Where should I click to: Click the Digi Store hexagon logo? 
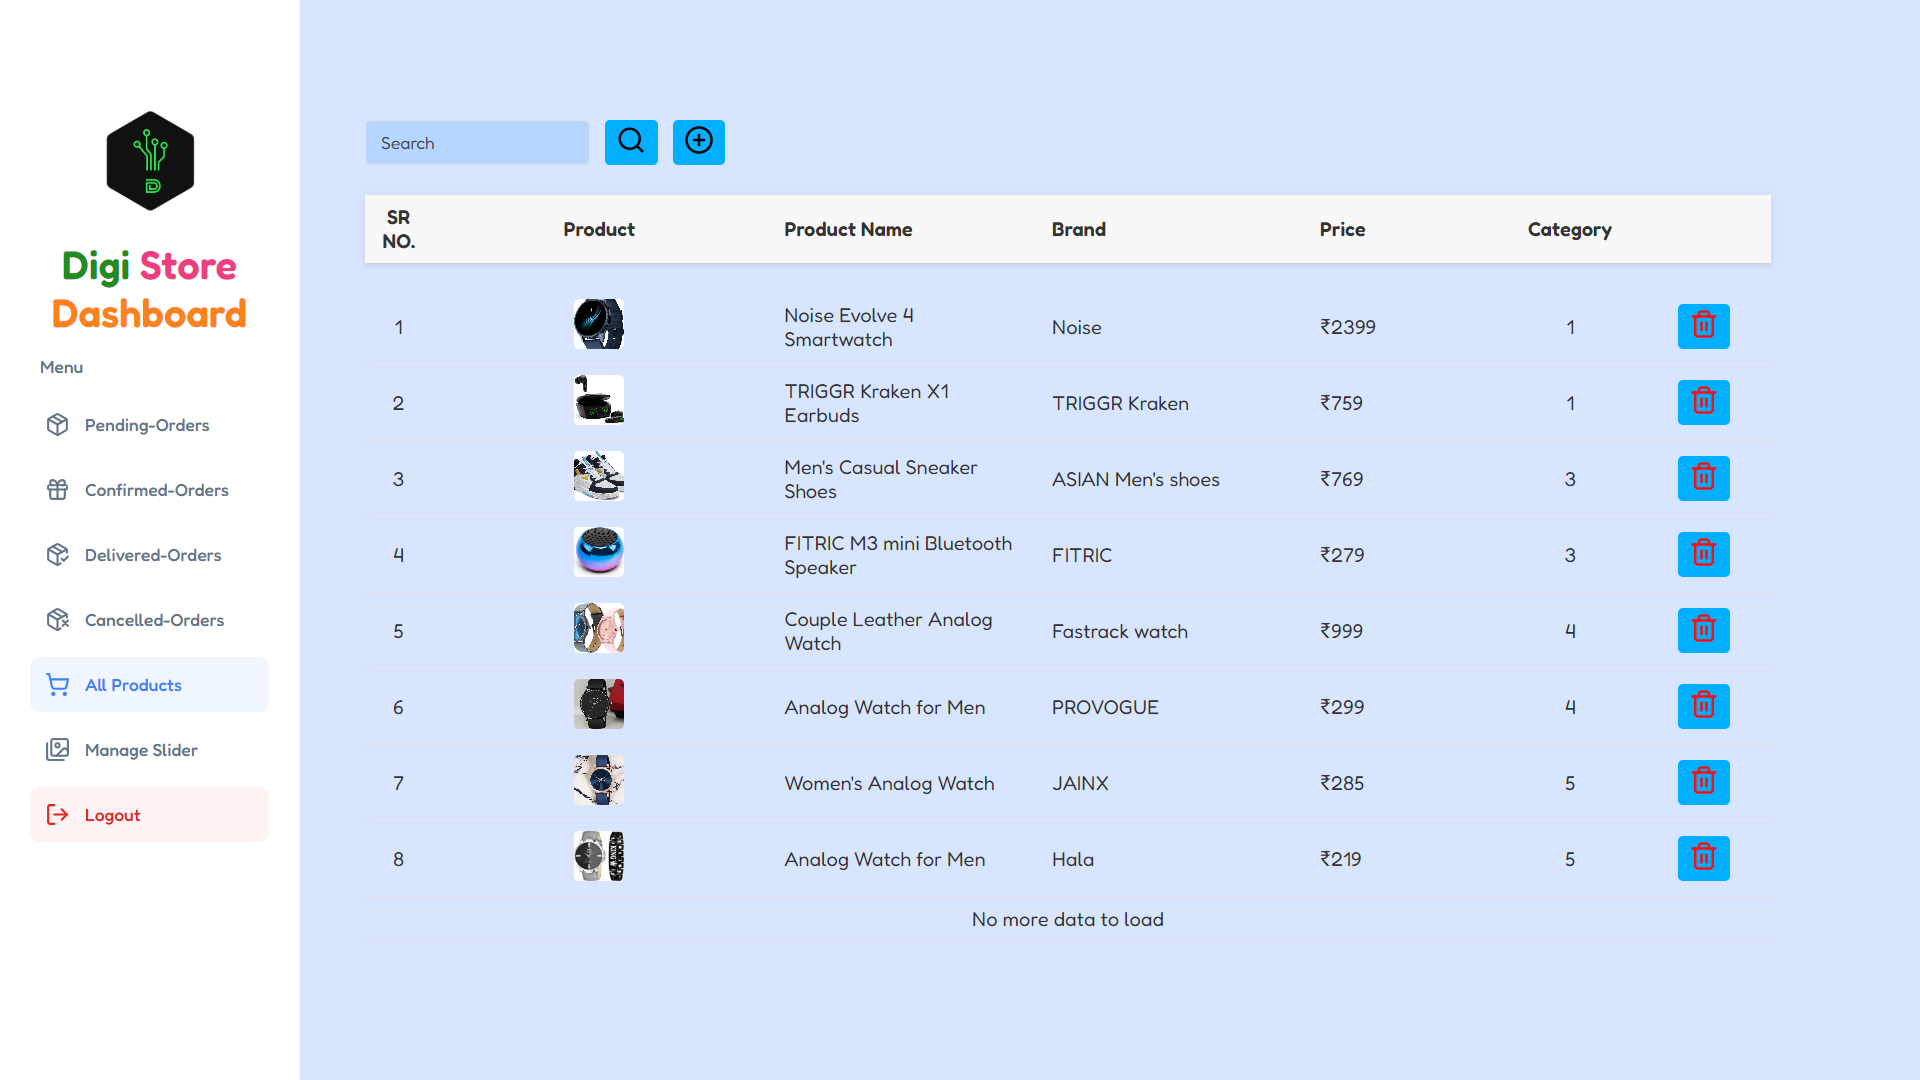click(x=150, y=161)
